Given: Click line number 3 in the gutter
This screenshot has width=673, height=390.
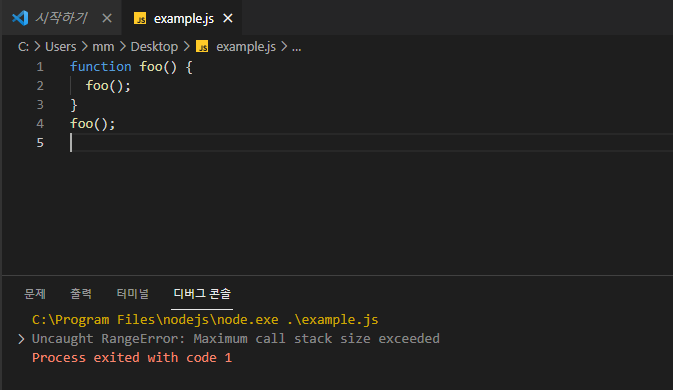Looking at the screenshot, I should pos(40,105).
